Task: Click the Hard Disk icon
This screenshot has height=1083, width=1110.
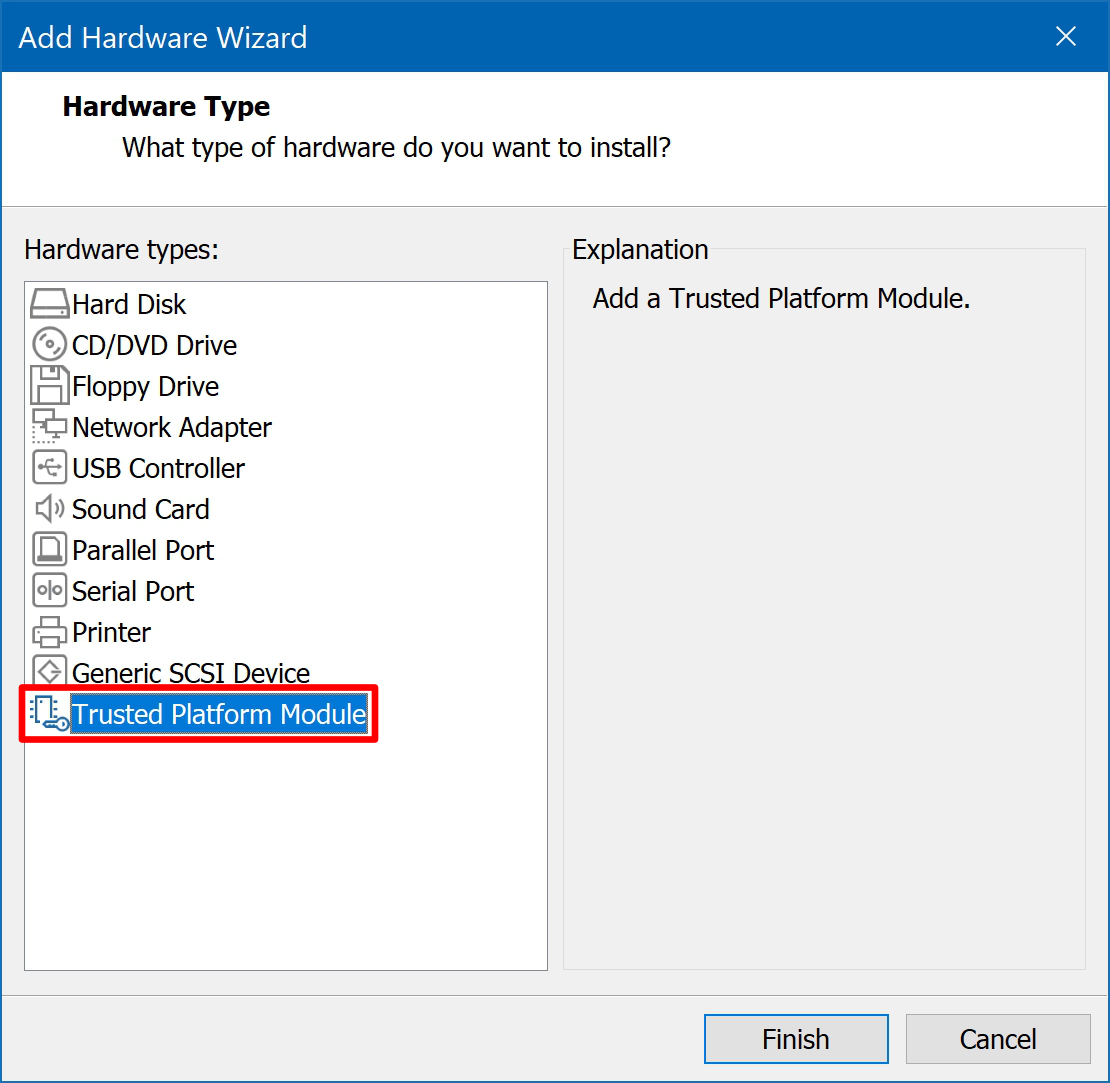Action: [50, 304]
